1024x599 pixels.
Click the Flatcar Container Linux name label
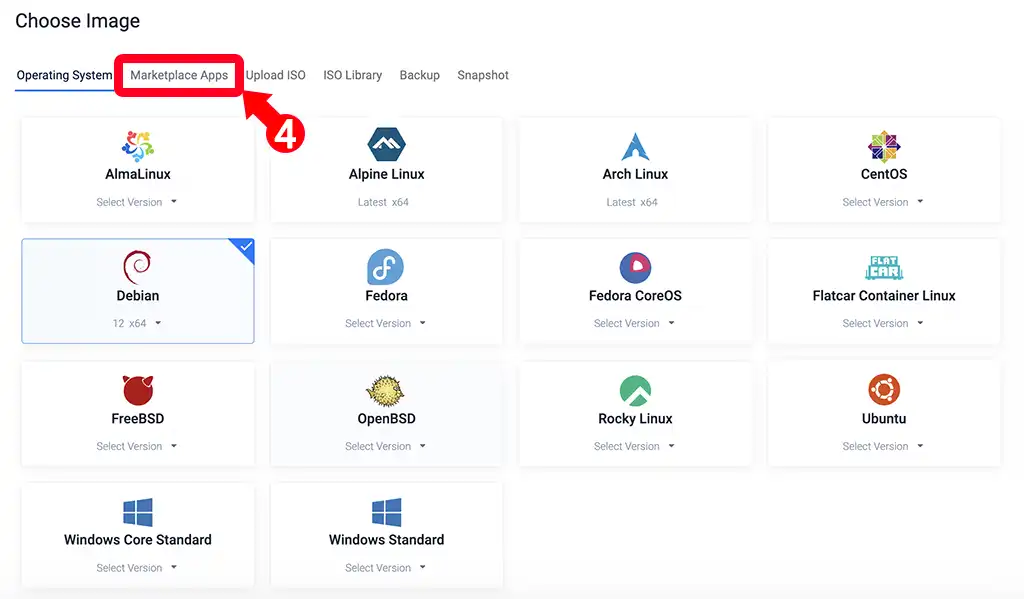(884, 296)
